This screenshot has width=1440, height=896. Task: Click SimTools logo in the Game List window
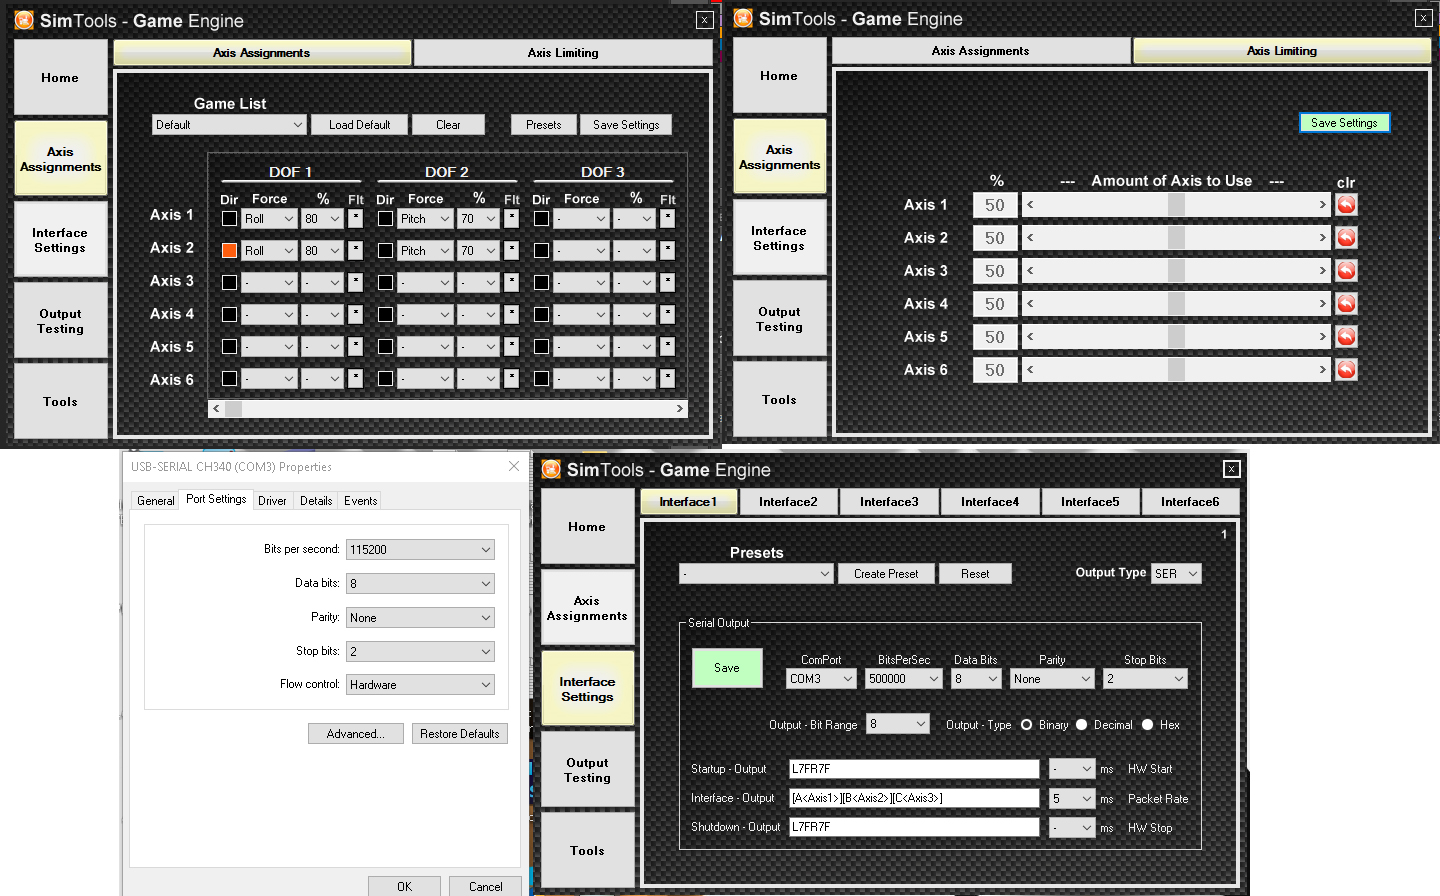24,21
